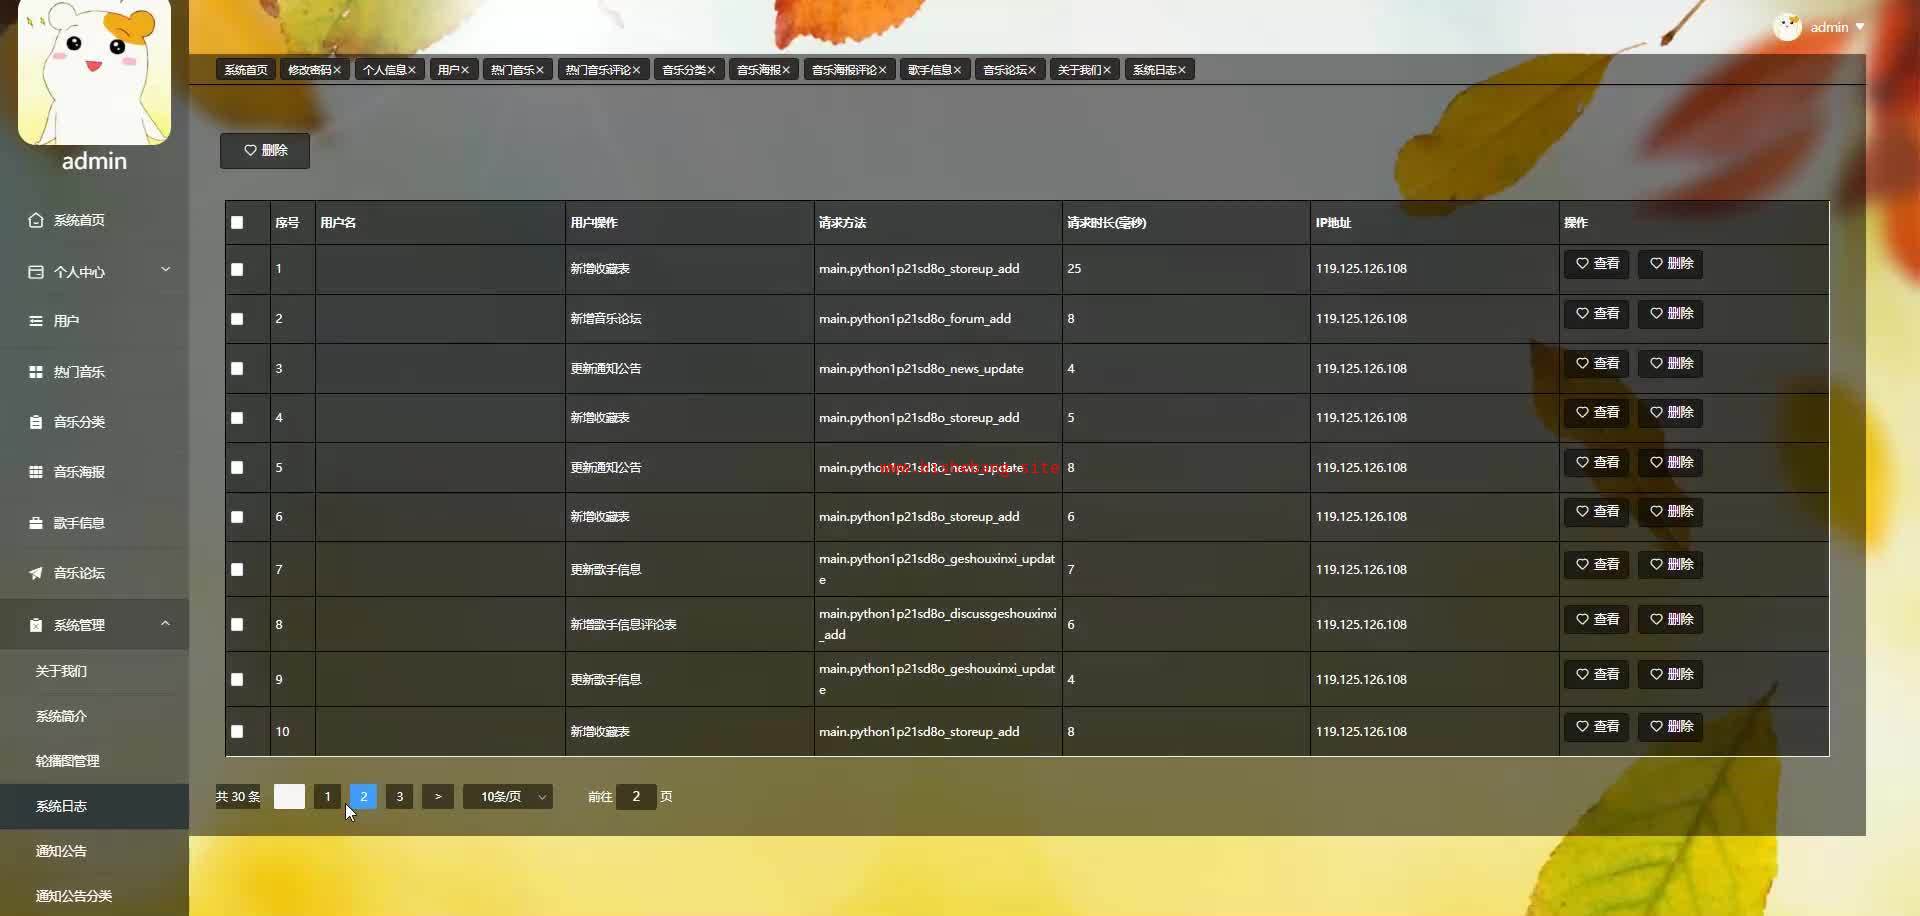The width and height of the screenshot is (1920, 916).
Task: Close the 音乐海报评论 tab with its X
Action: (883, 70)
